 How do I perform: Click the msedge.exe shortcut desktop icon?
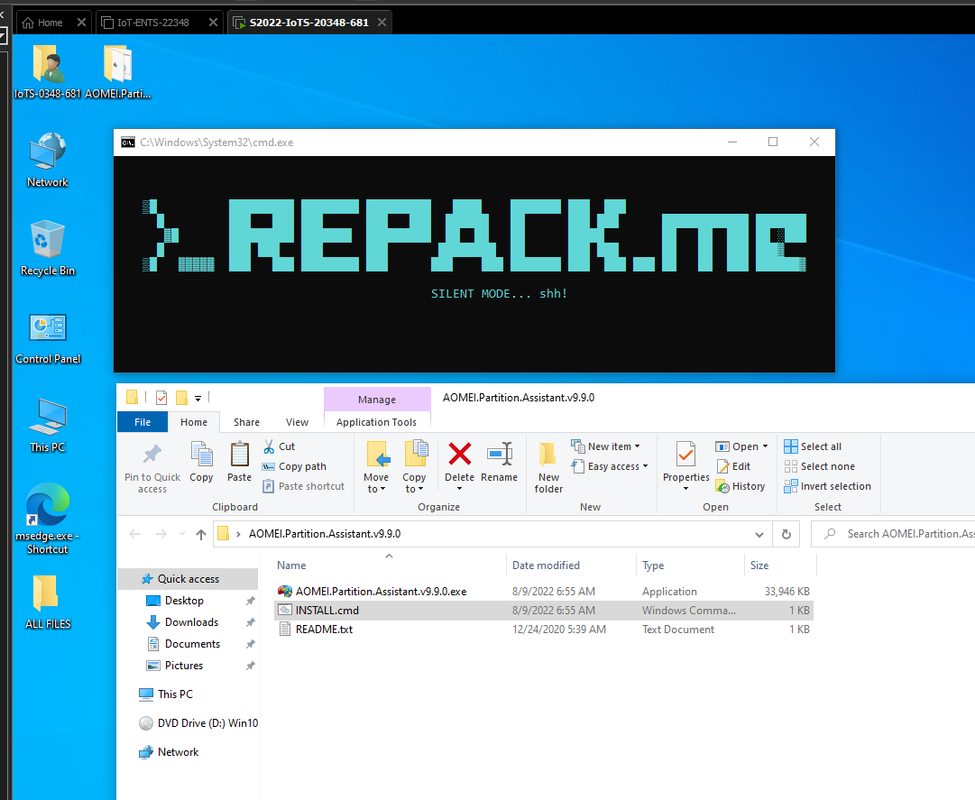[x=47, y=518]
